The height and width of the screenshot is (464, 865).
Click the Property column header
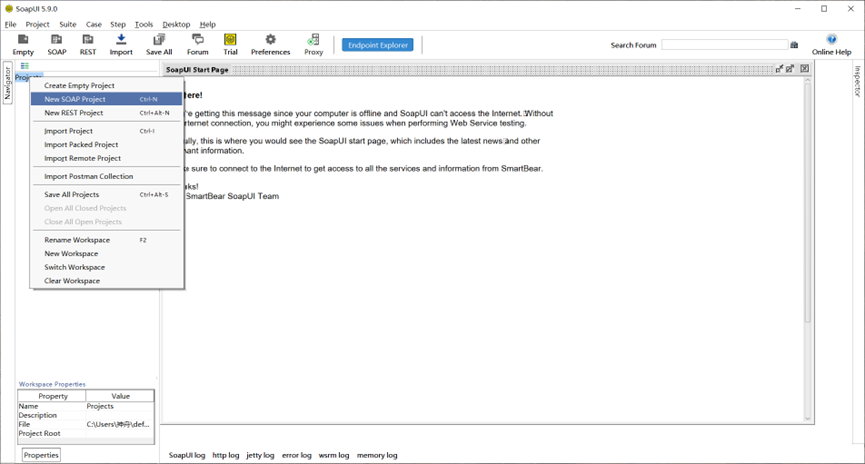click(52, 396)
